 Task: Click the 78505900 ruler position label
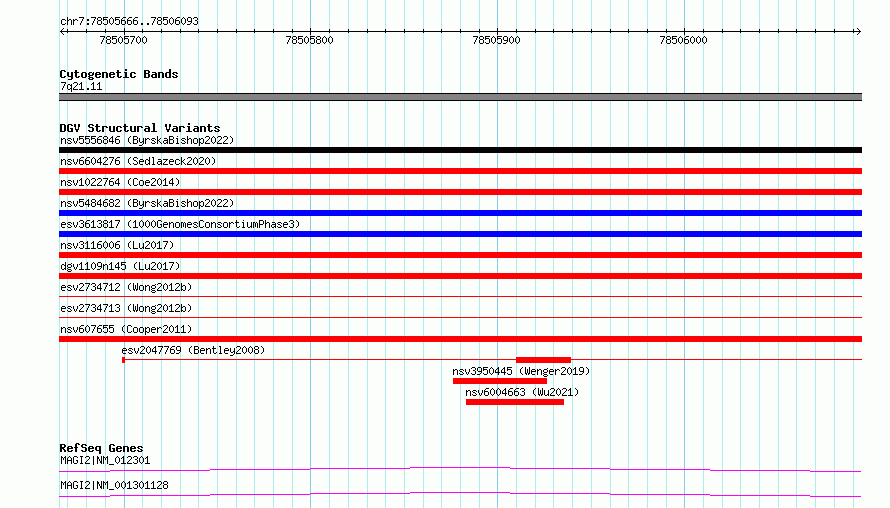[496, 40]
